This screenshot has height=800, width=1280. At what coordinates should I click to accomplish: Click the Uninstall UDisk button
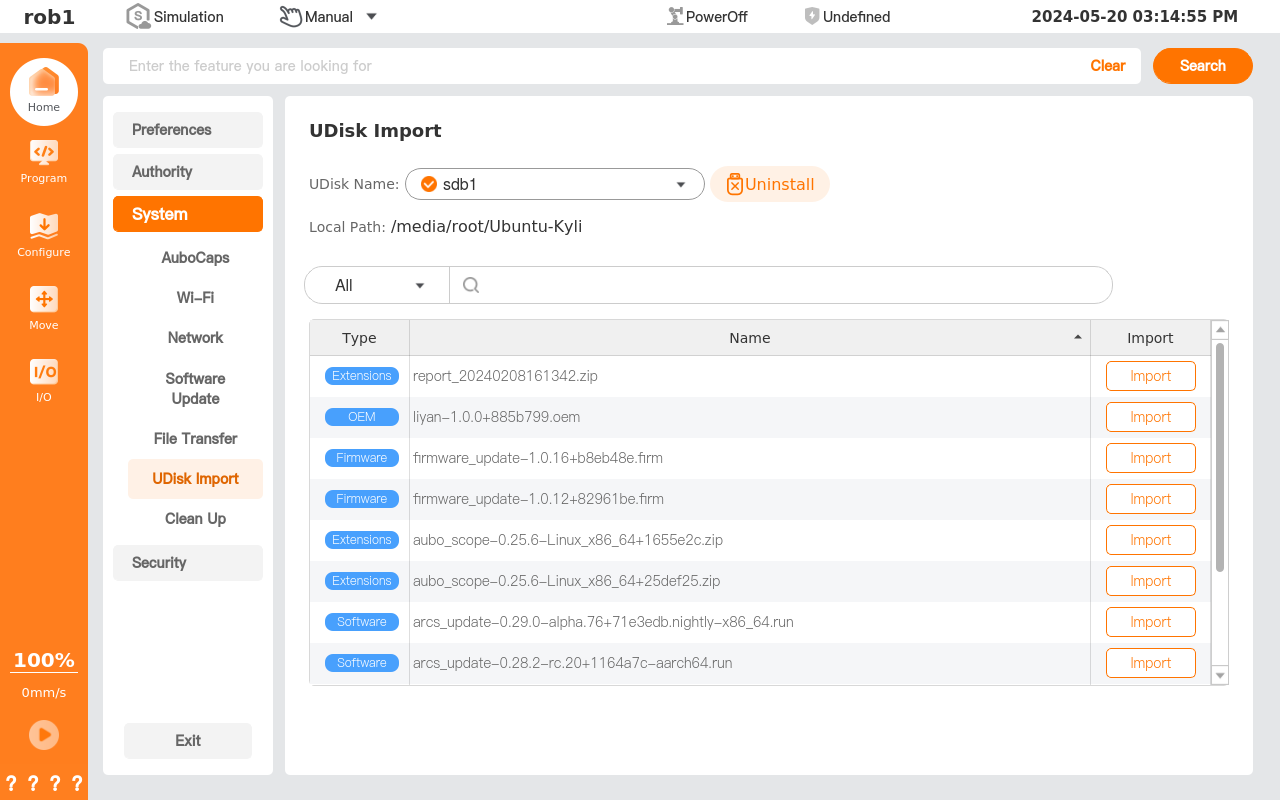[770, 184]
